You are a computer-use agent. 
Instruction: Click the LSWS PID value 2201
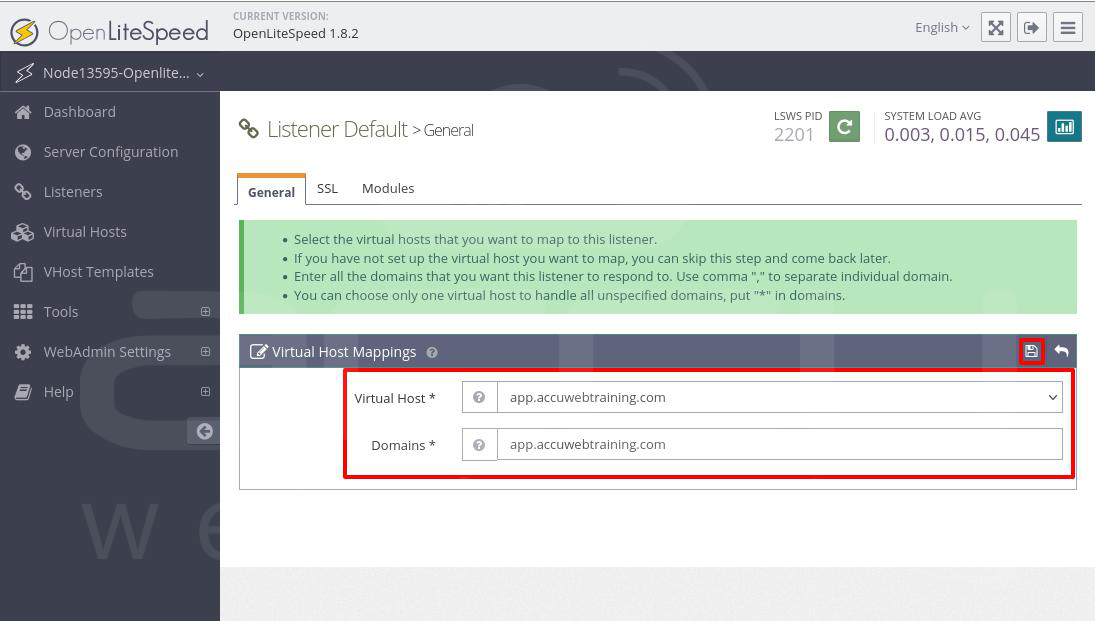[x=793, y=134]
